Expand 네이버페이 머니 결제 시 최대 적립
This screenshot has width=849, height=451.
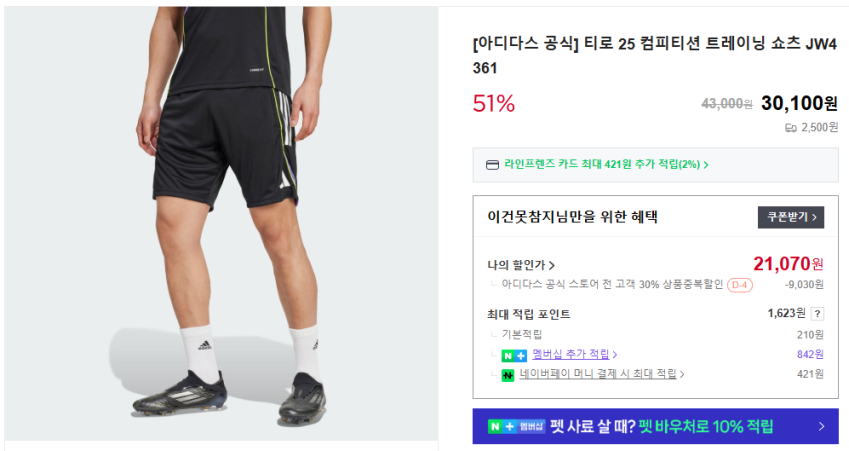(x=602, y=375)
